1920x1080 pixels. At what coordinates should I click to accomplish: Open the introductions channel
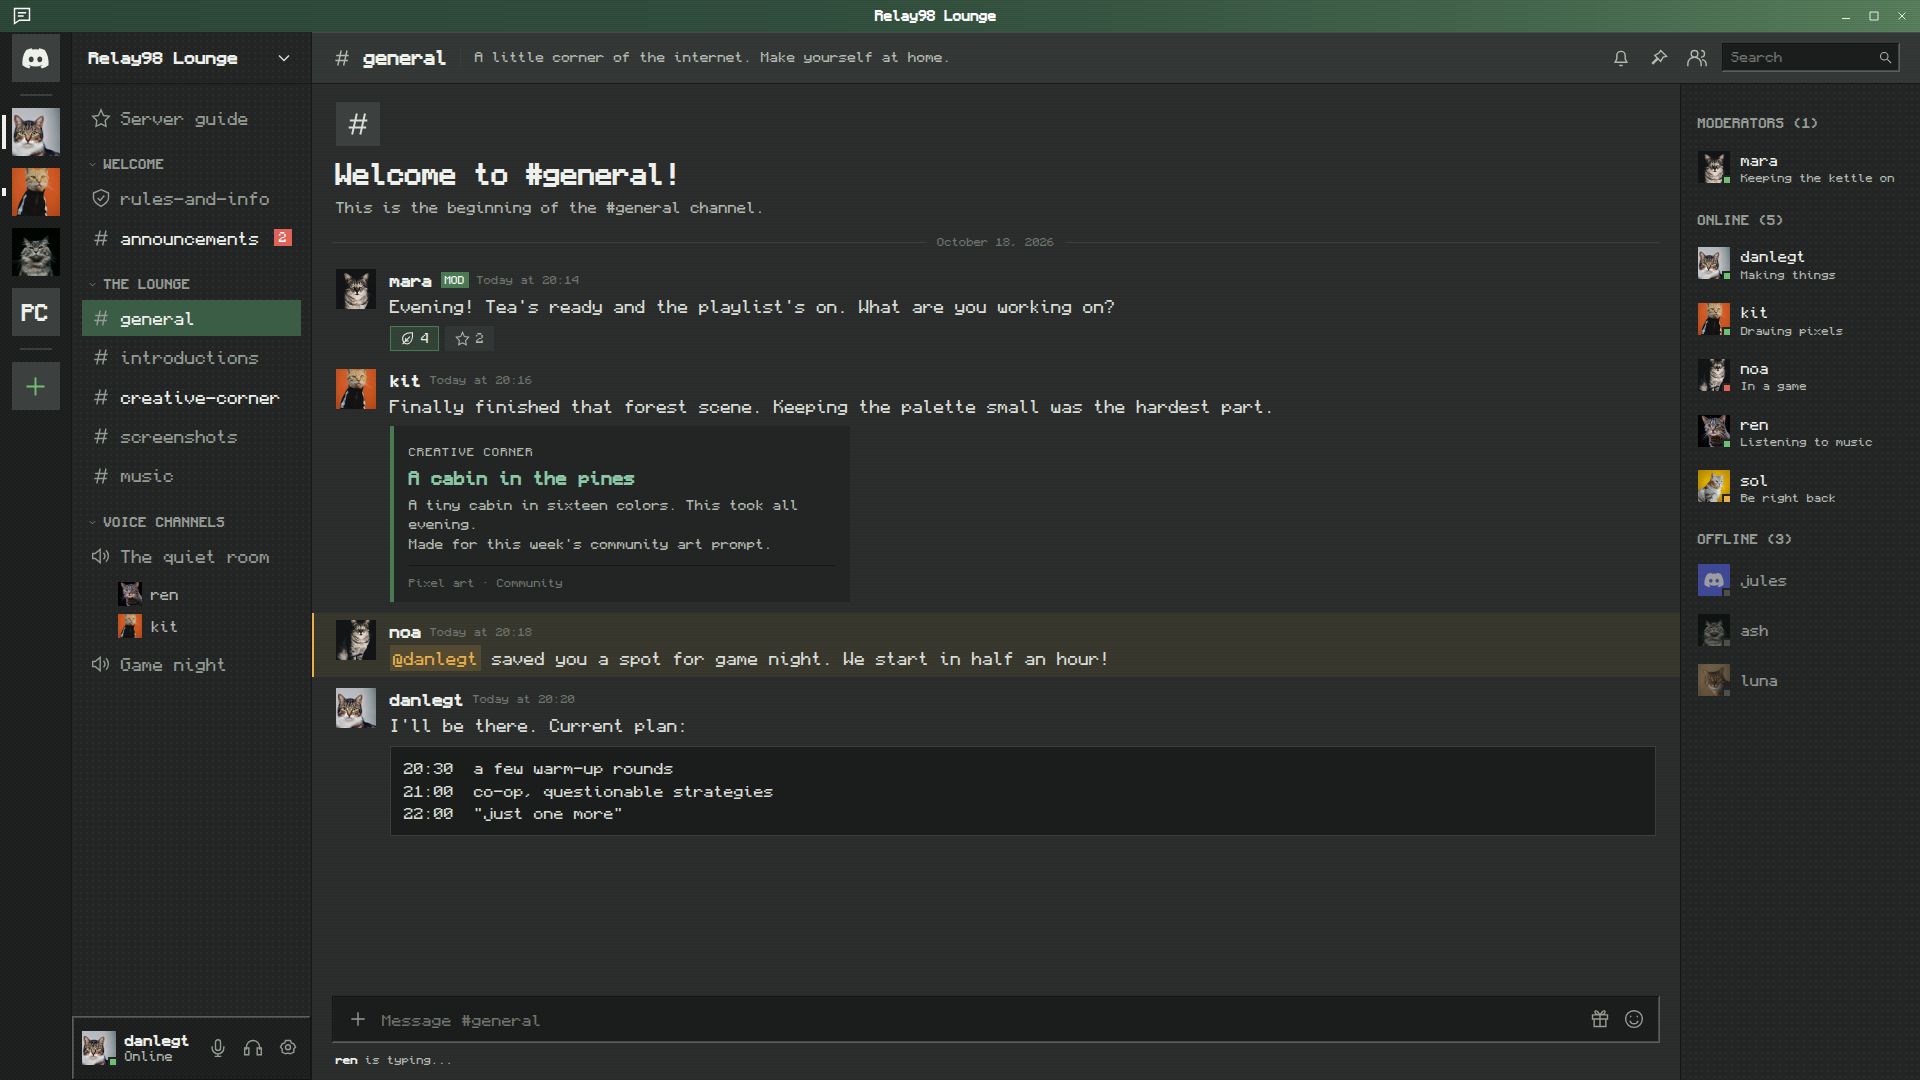(191, 358)
